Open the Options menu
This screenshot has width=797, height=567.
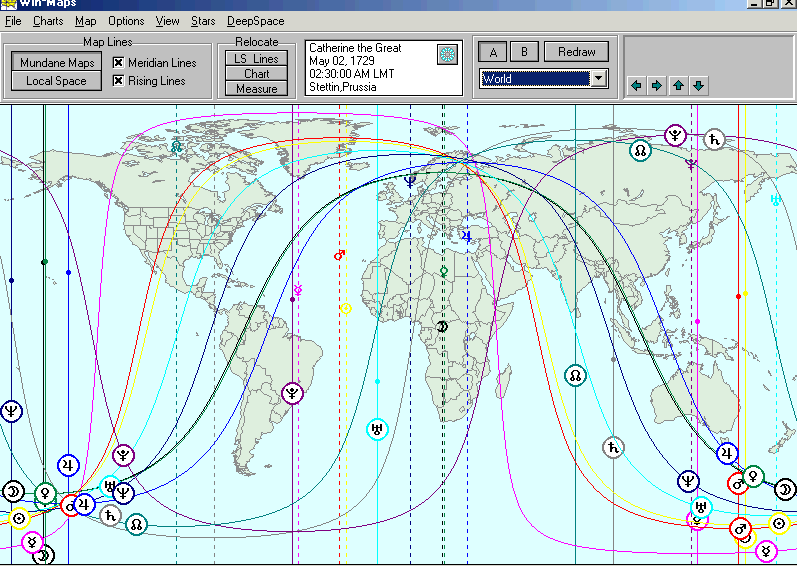click(126, 21)
